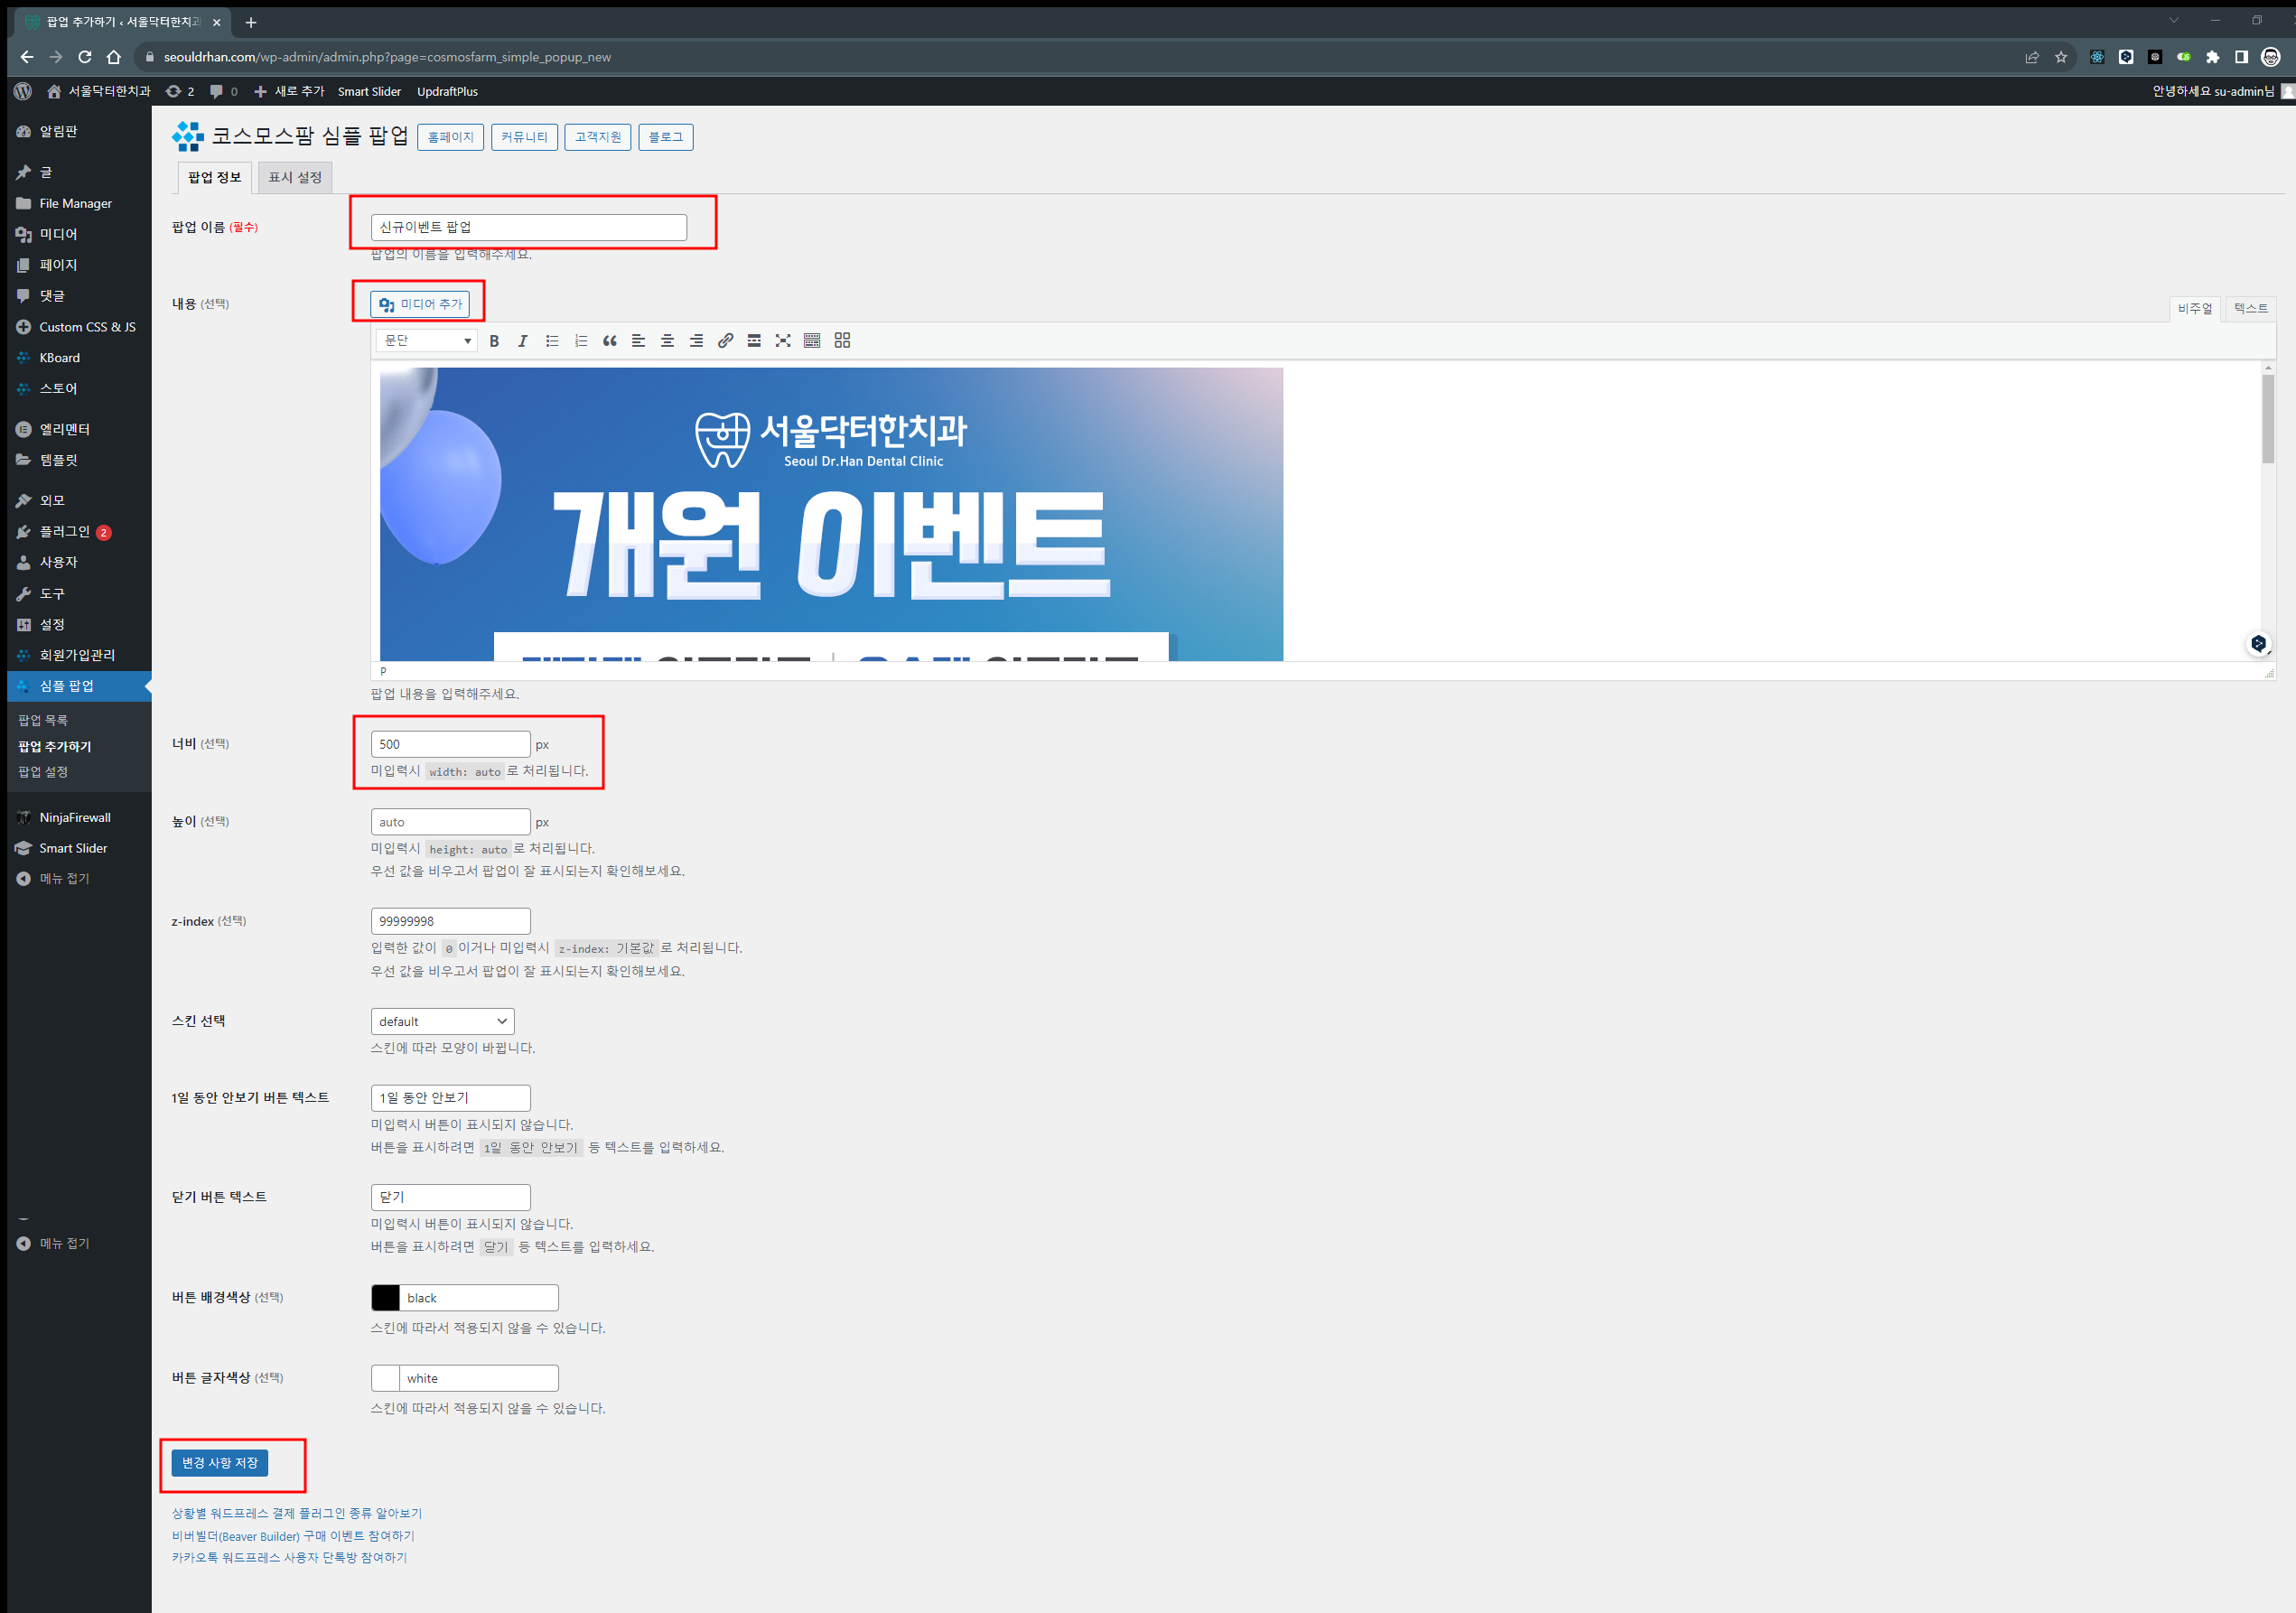Screen dimensions: 2296x1613
Task: Open the 문단 paragraph format dropdown
Action: coord(427,341)
